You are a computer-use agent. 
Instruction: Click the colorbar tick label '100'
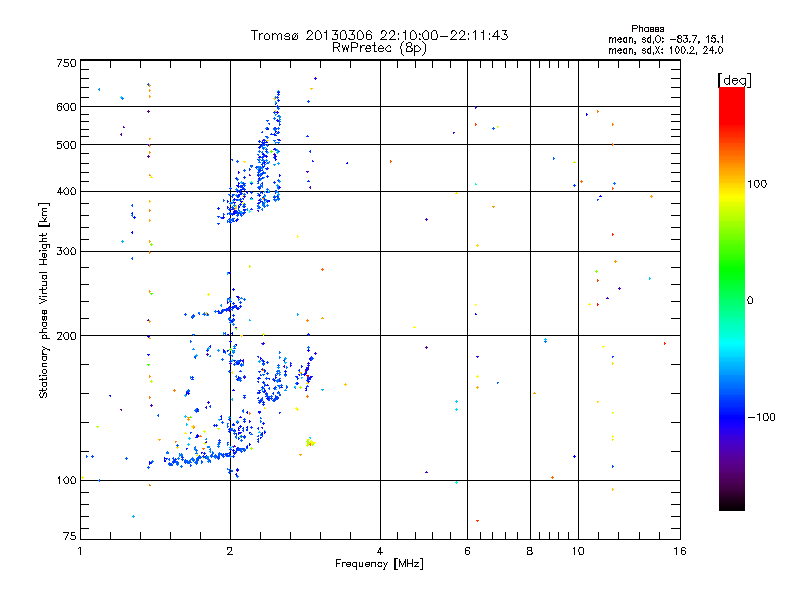pyautogui.click(x=757, y=184)
